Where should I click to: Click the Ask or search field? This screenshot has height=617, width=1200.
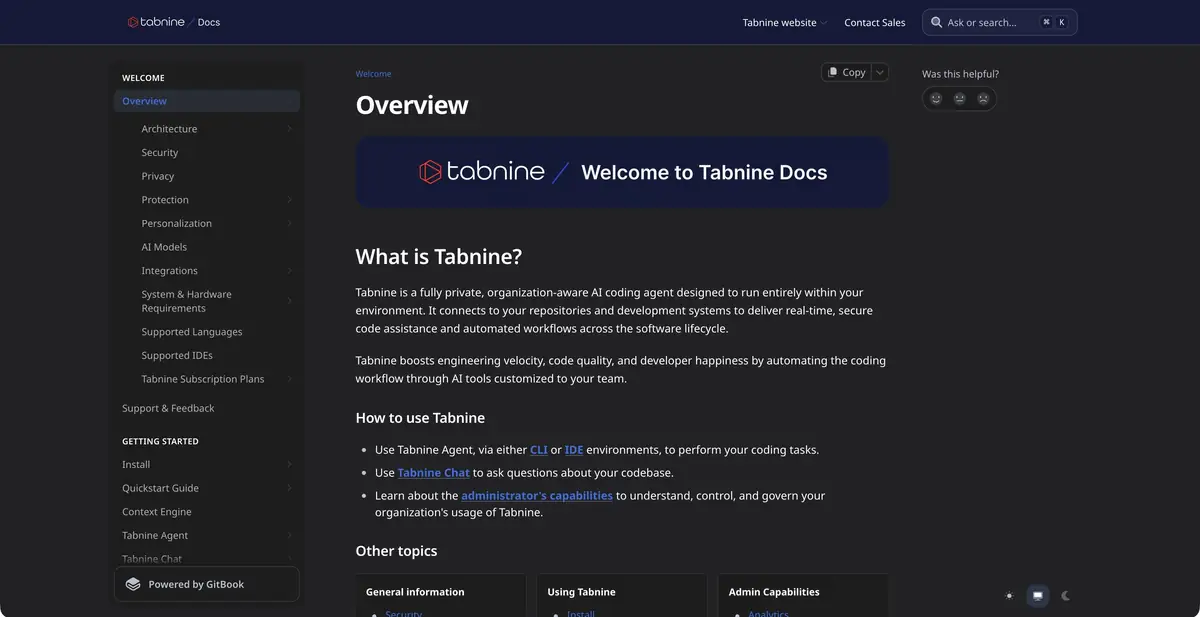point(999,22)
